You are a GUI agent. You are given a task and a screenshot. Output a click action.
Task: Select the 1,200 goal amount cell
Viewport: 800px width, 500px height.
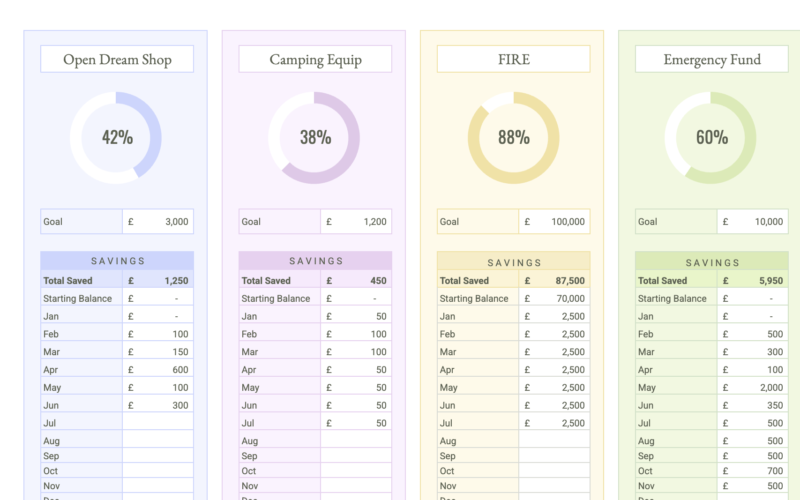356,222
